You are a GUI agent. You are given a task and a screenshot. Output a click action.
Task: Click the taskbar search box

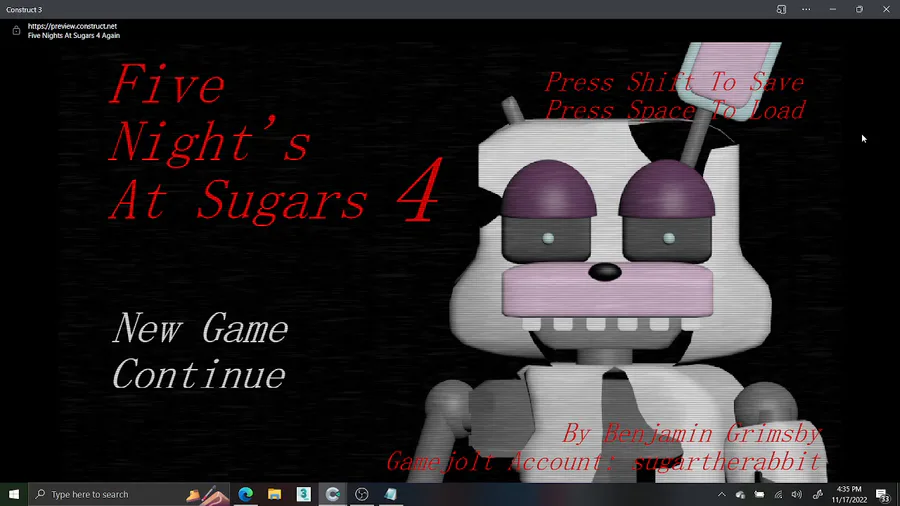pyautogui.click(x=129, y=494)
